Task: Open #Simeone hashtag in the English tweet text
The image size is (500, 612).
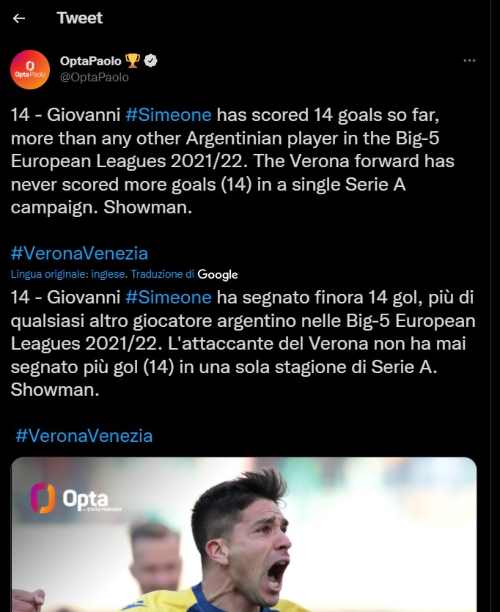Action: [x=169, y=115]
